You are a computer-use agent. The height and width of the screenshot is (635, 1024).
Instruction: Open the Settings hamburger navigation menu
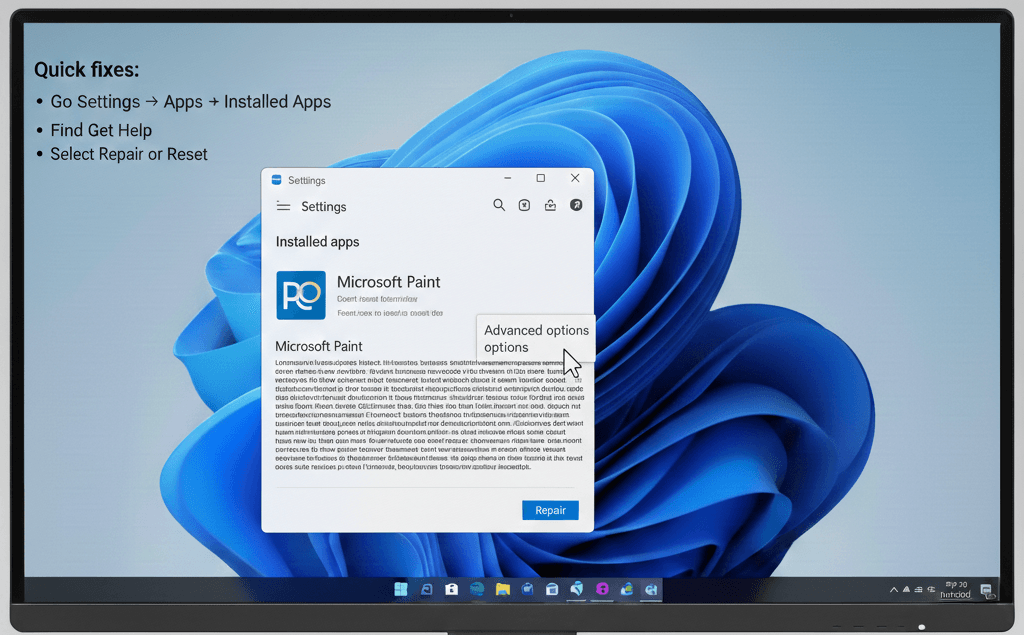[x=283, y=207]
